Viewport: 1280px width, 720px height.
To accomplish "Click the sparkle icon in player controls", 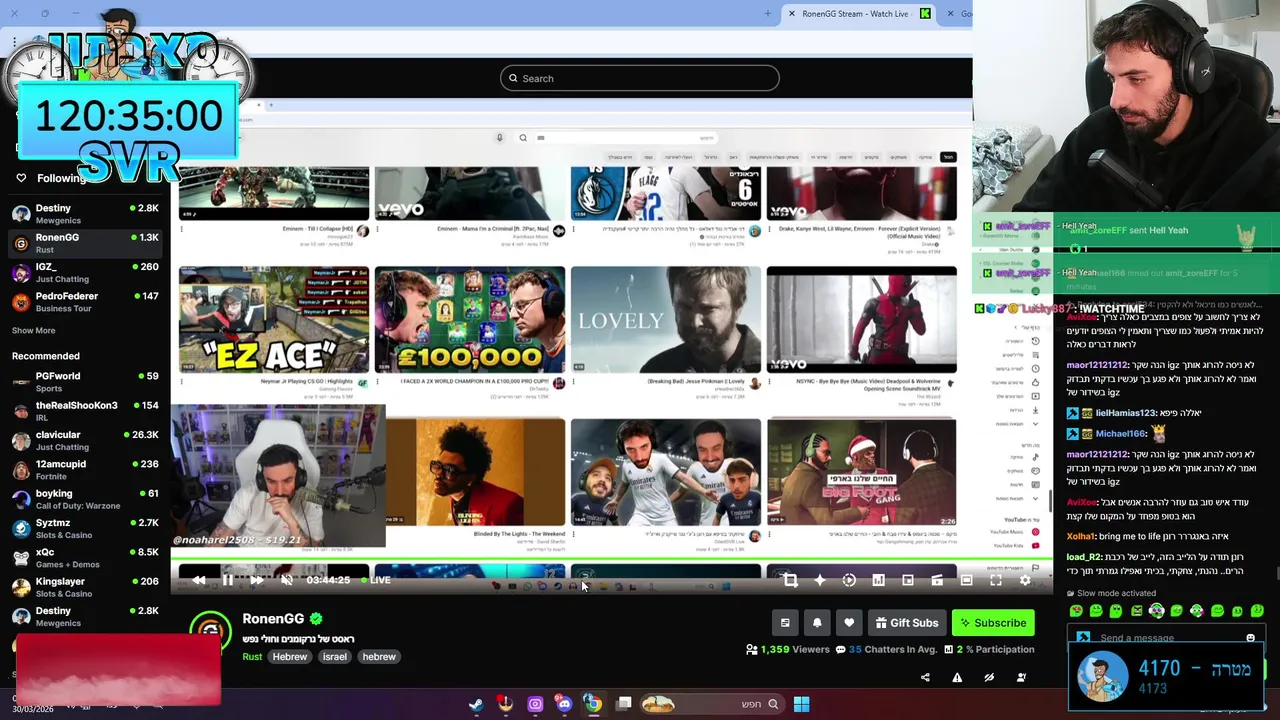I will [819, 580].
